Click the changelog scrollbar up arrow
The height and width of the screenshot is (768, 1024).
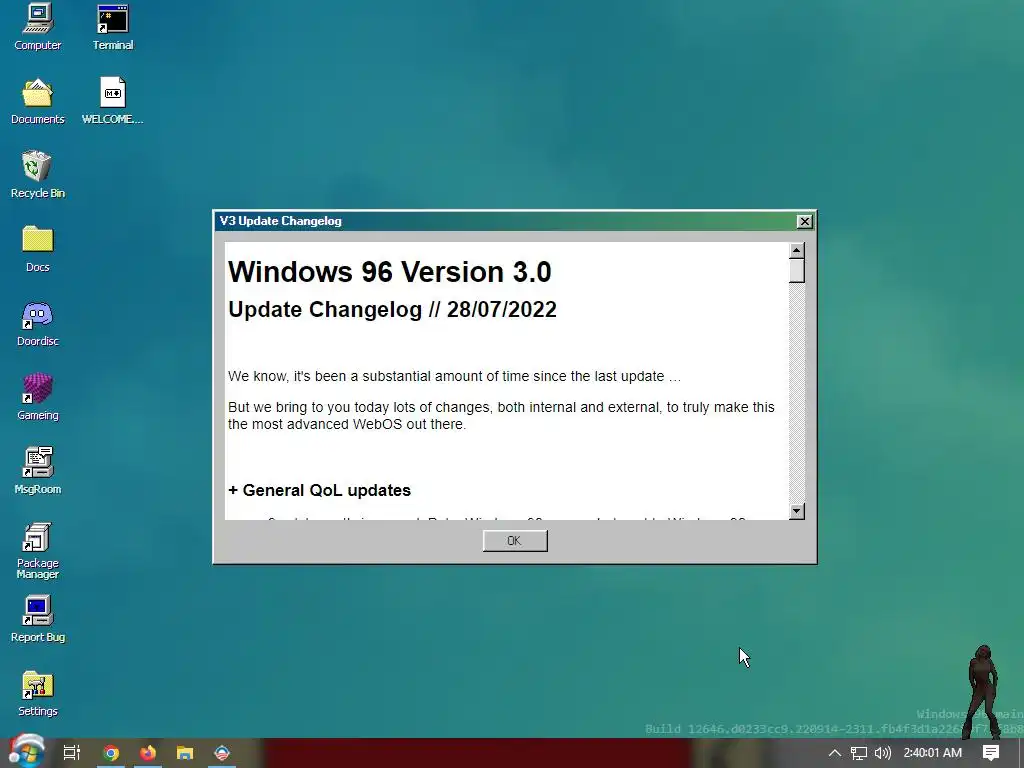796,251
